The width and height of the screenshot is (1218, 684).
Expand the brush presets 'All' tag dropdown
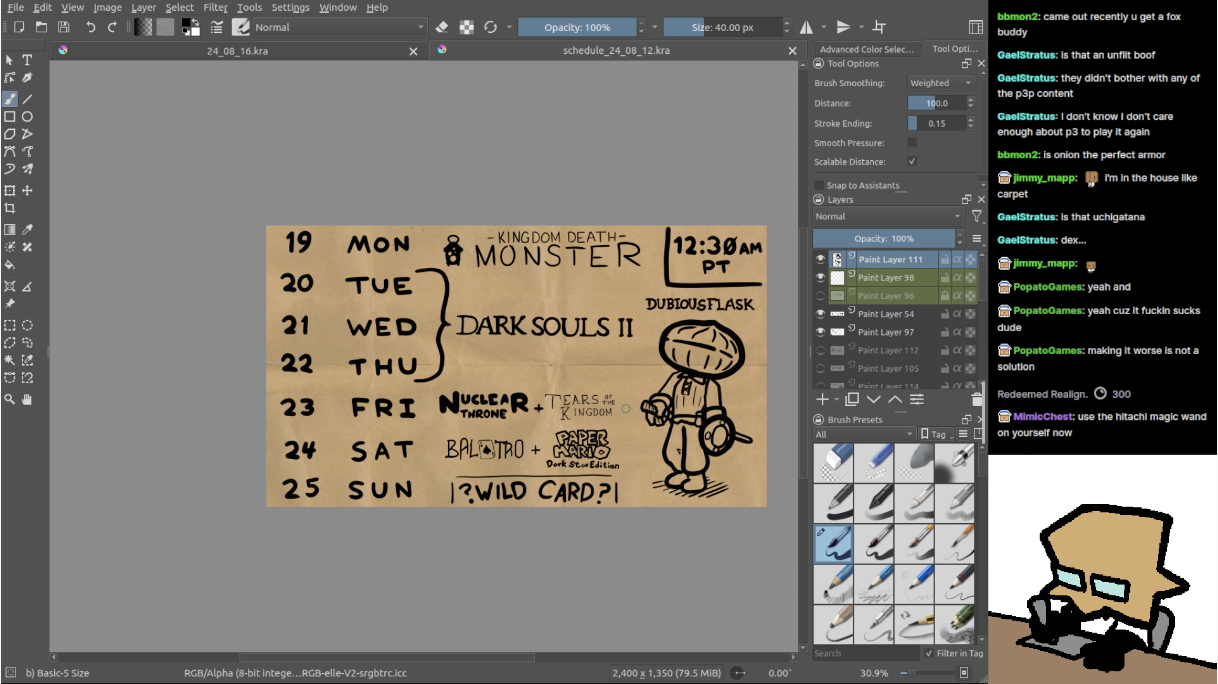point(864,434)
